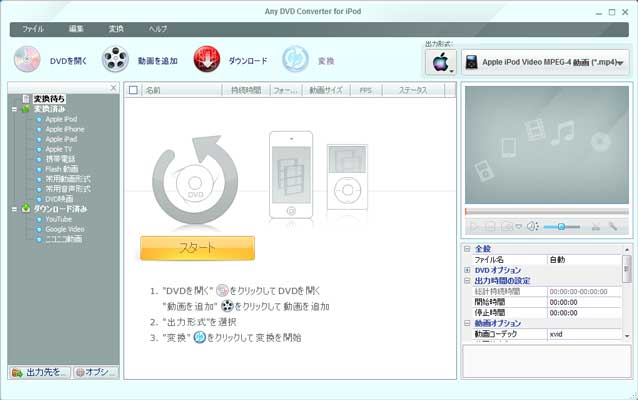Click the green 変換済み folder icon

26,109
